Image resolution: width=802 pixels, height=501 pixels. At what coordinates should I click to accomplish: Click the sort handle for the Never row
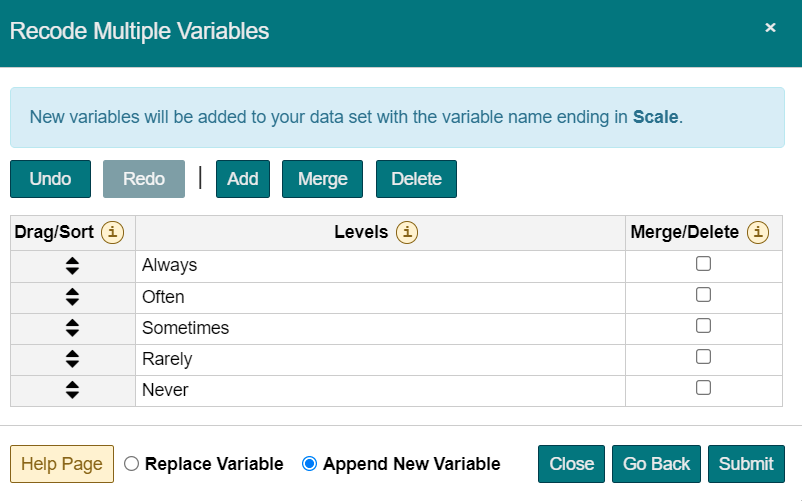click(x=72, y=390)
